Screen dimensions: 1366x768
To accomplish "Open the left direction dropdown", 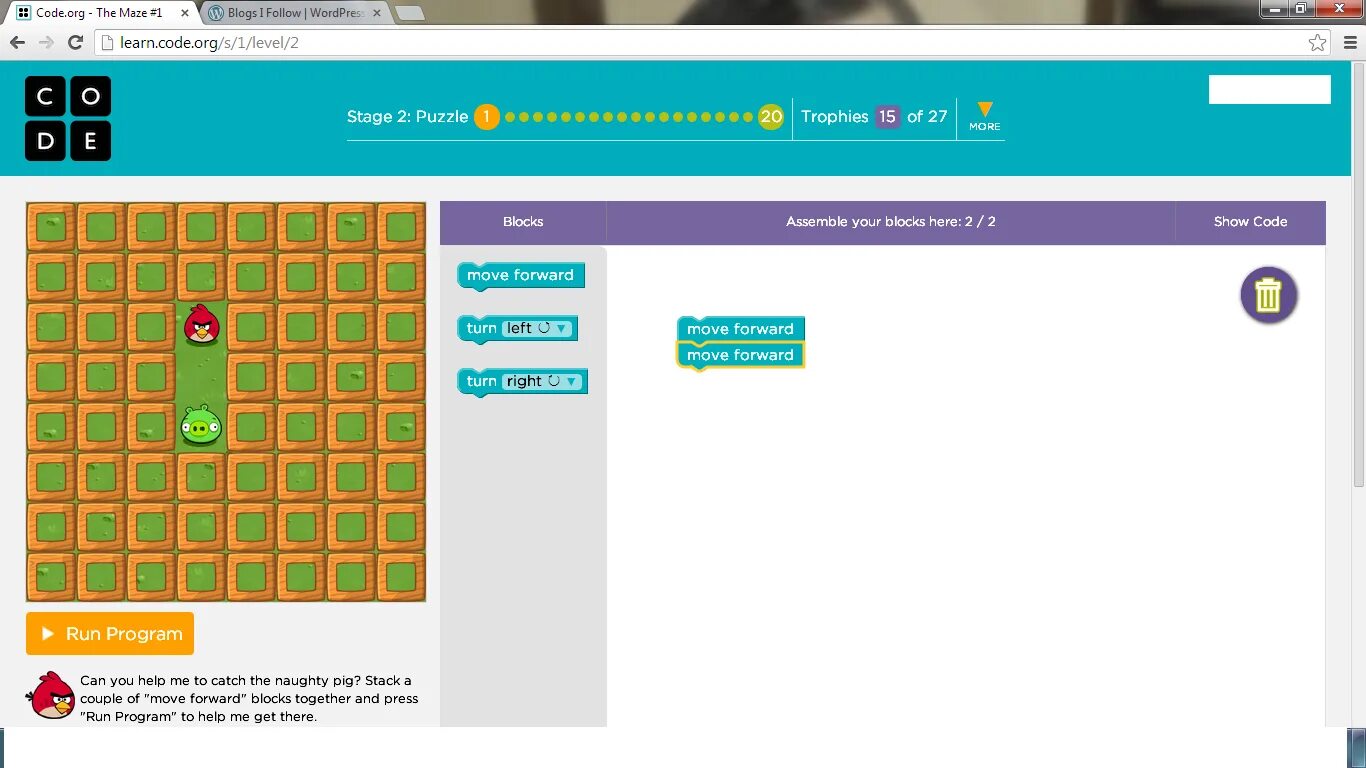I will coord(538,328).
